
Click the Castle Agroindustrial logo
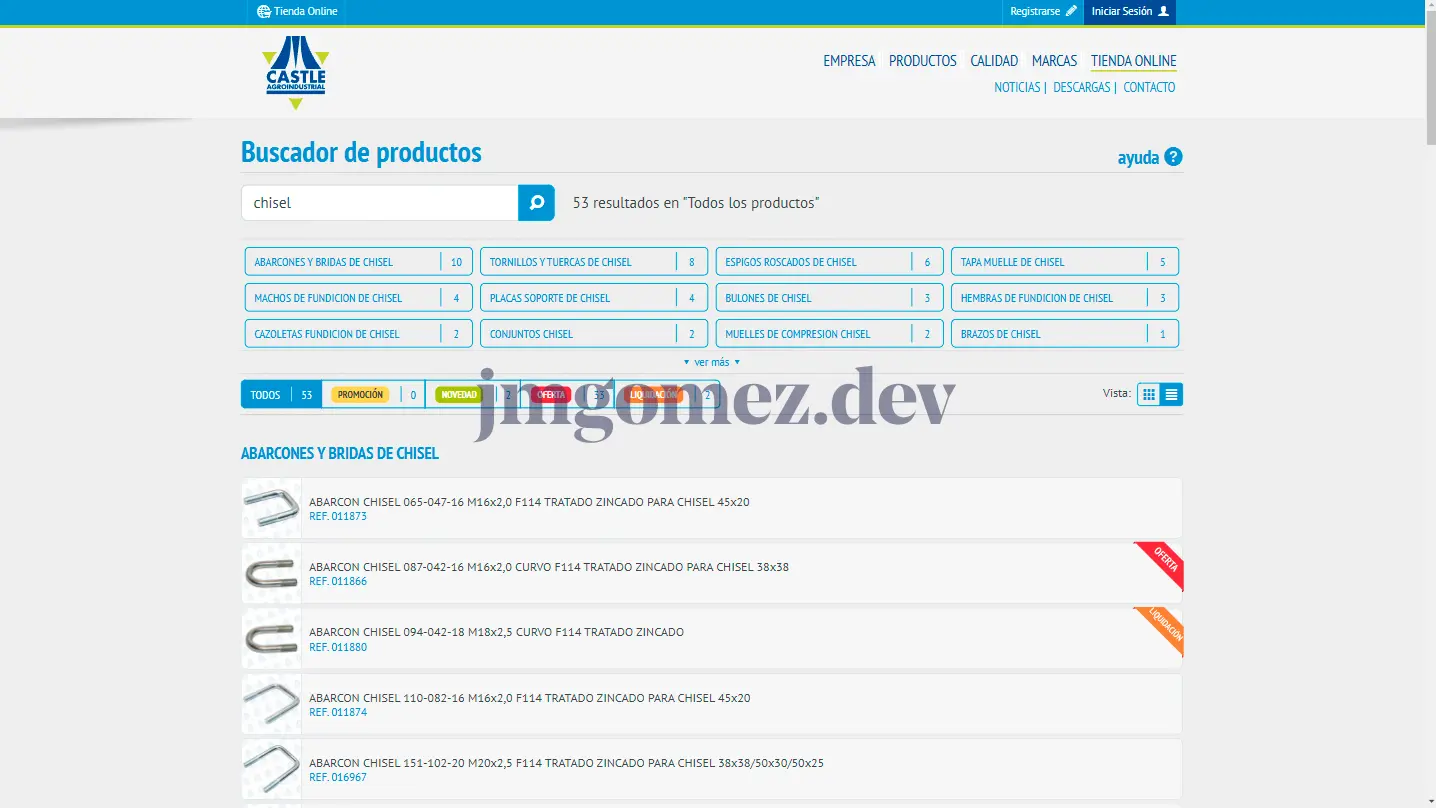(295, 72)
